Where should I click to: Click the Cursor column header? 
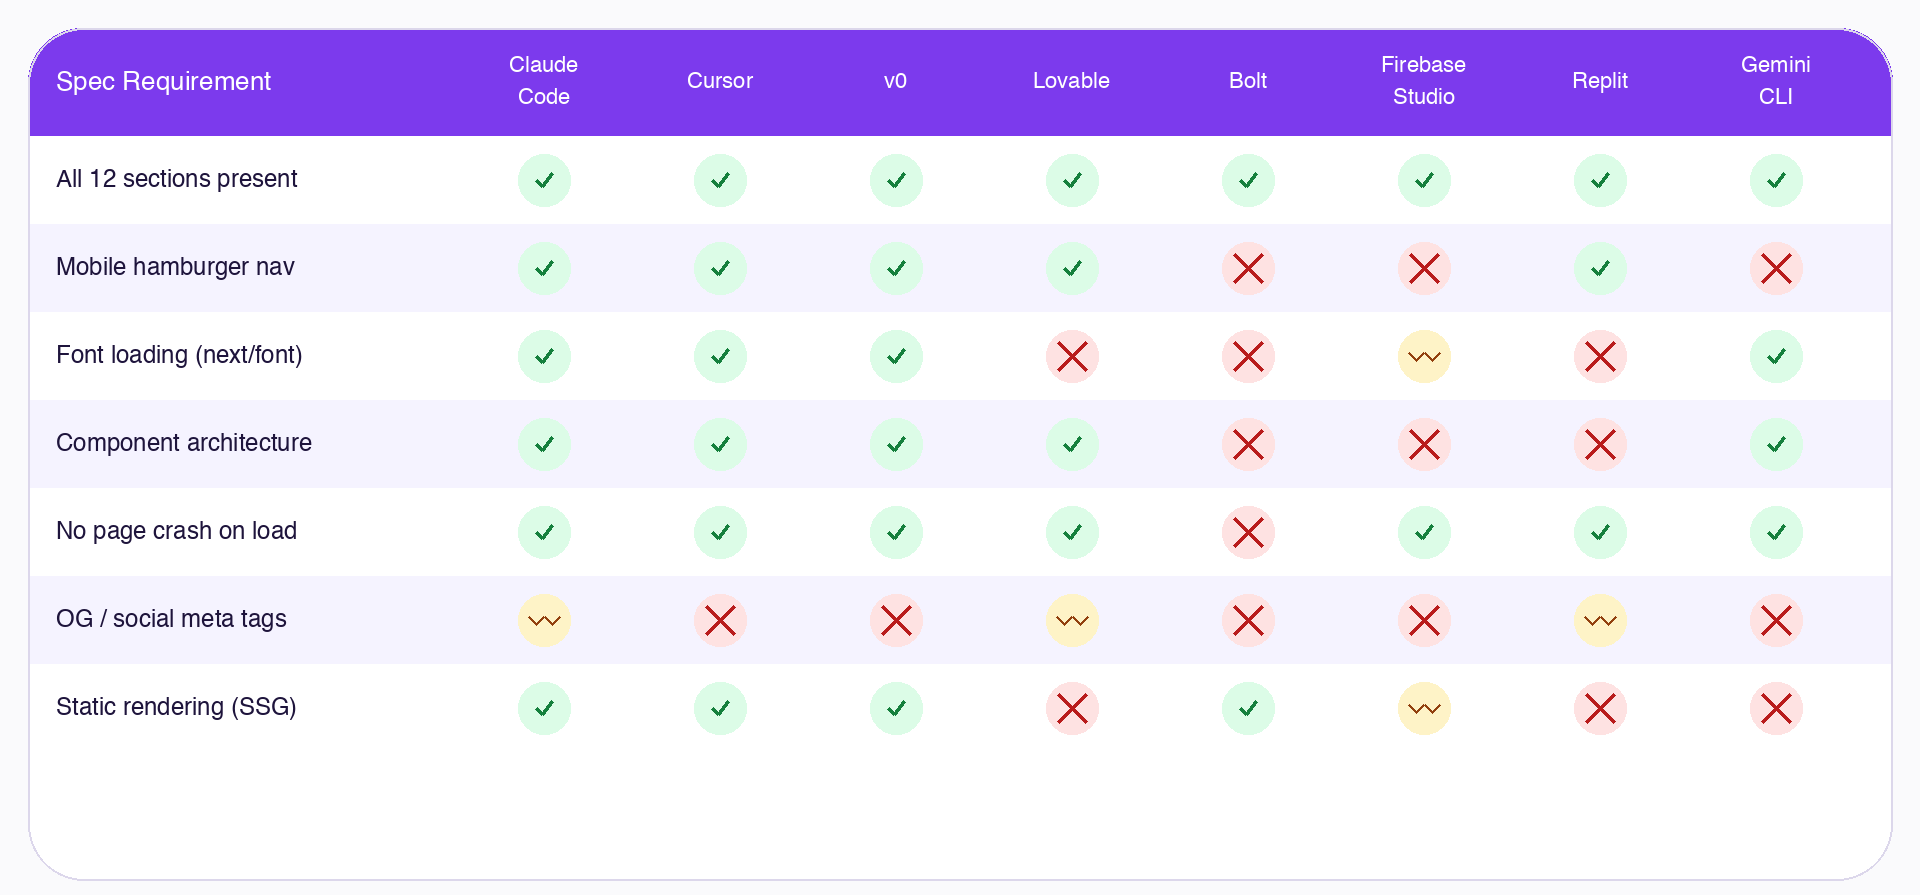720,80
